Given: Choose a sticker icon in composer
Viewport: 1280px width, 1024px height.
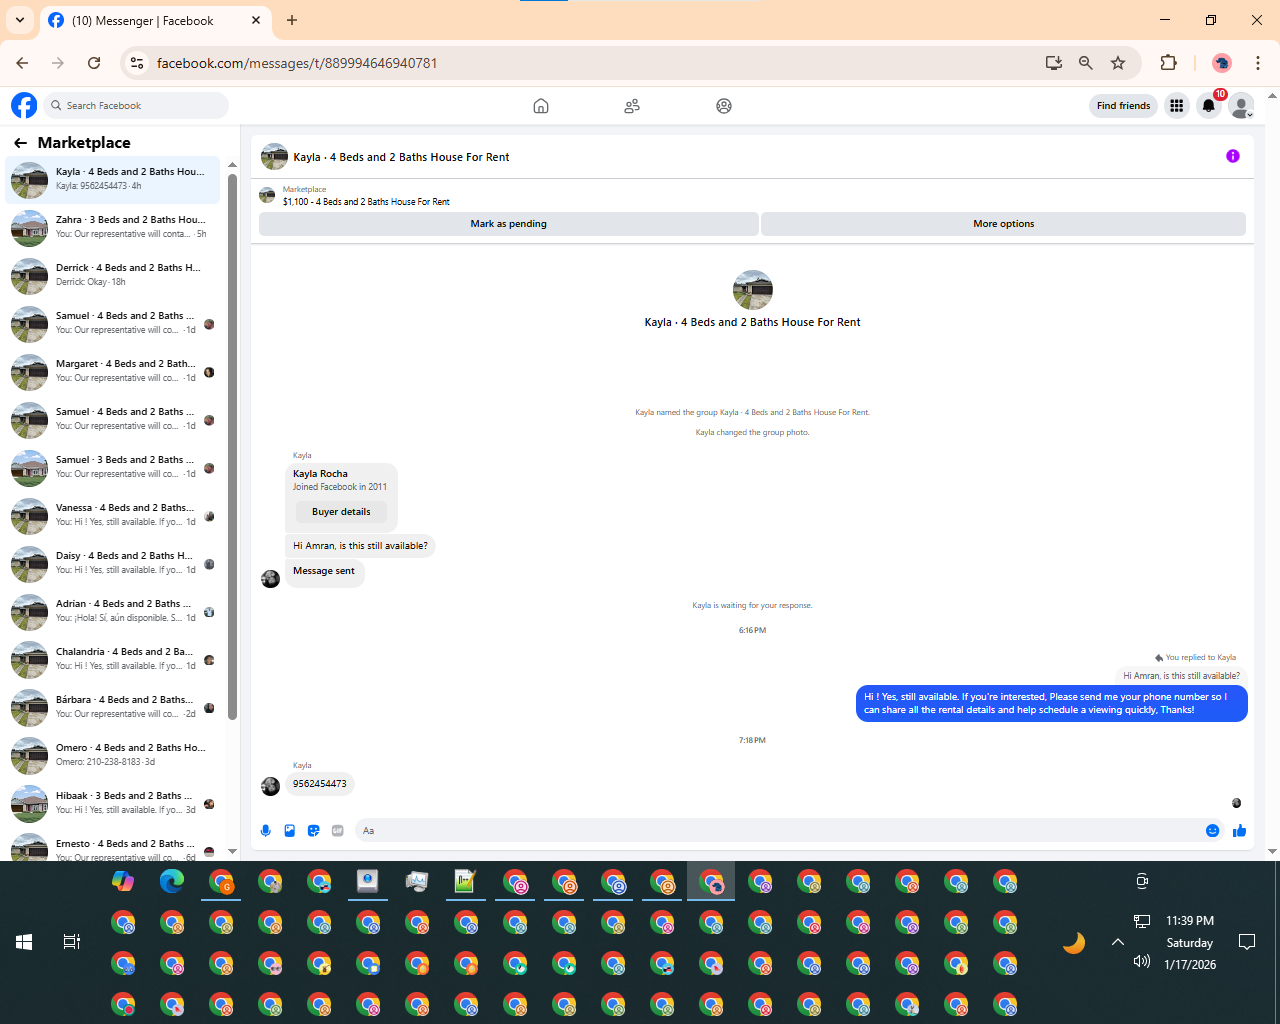Looking at the screenshot, I should click(314, 830).
